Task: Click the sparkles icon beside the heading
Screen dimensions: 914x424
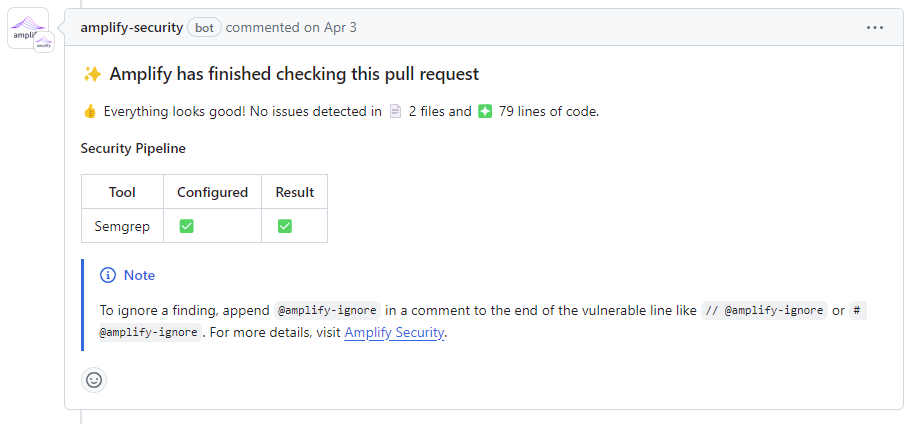Action: click(92, 74)
